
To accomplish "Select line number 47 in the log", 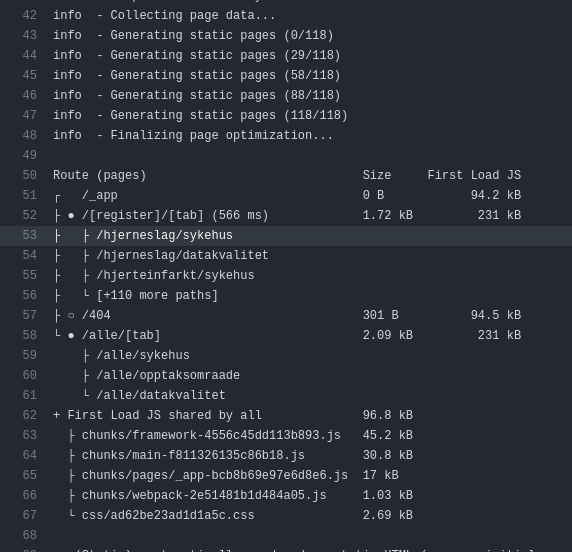I will [30, 115].
